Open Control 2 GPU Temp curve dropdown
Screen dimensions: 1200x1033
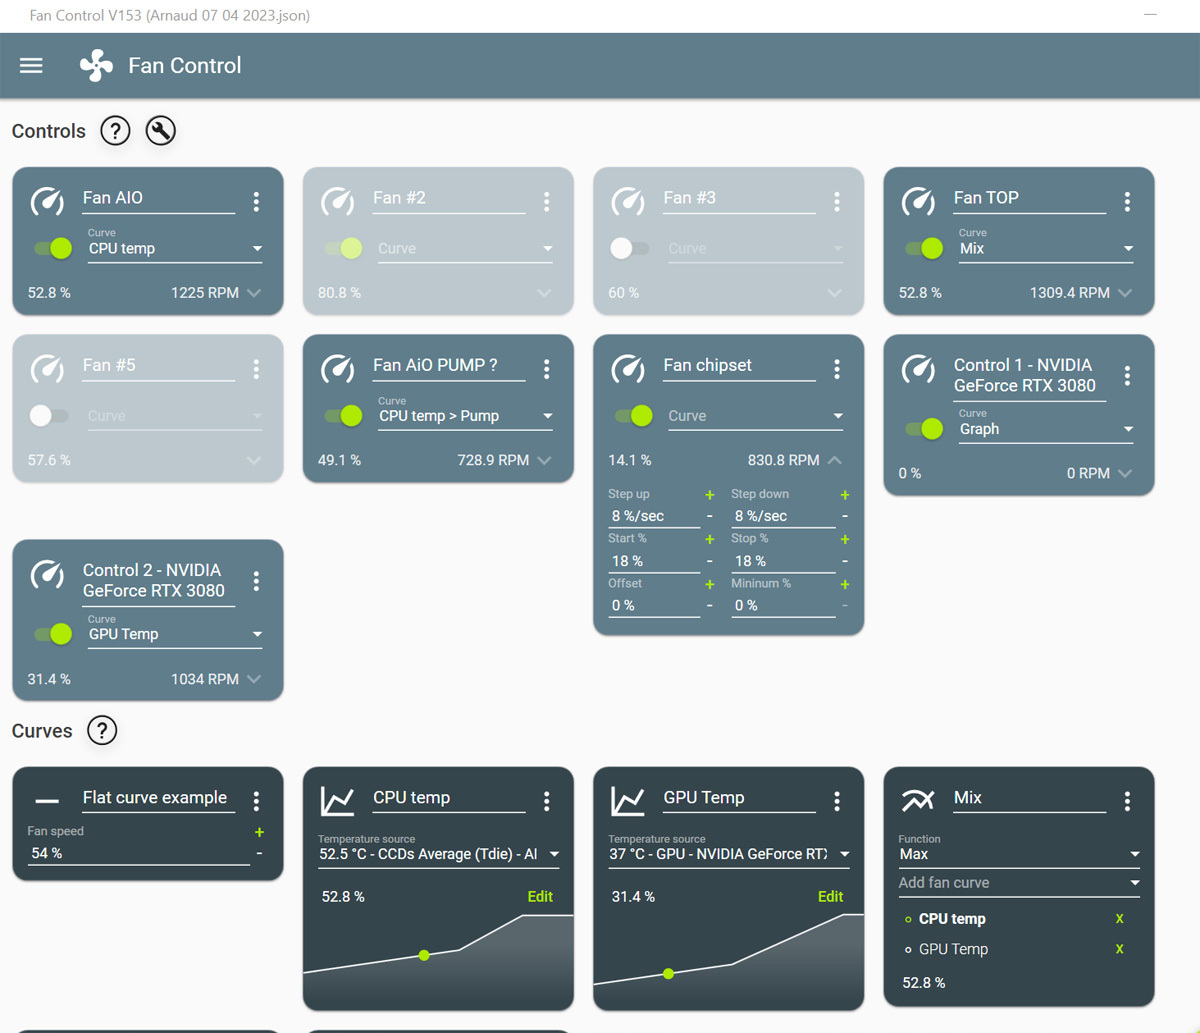click(175, 634)
